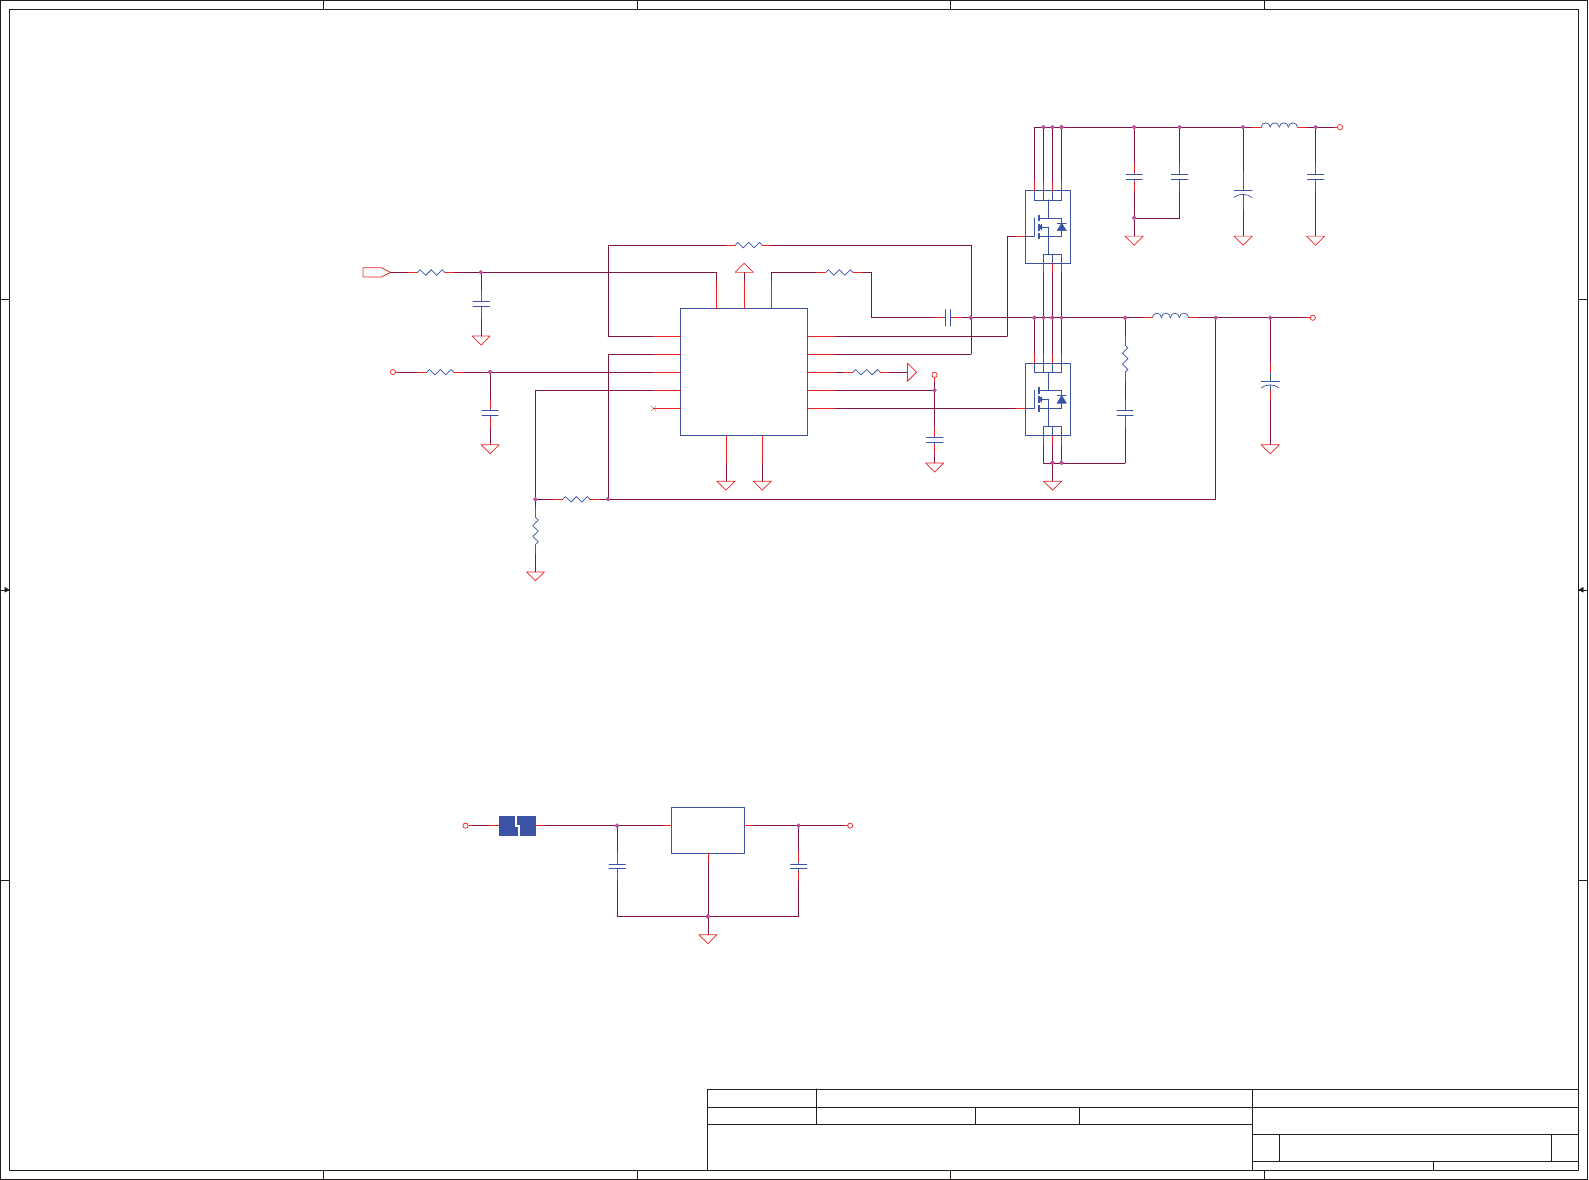Screen dimensions: 1589x1180
Task: Select the inductor on the top power rail
Action: tap(1279, 126)
